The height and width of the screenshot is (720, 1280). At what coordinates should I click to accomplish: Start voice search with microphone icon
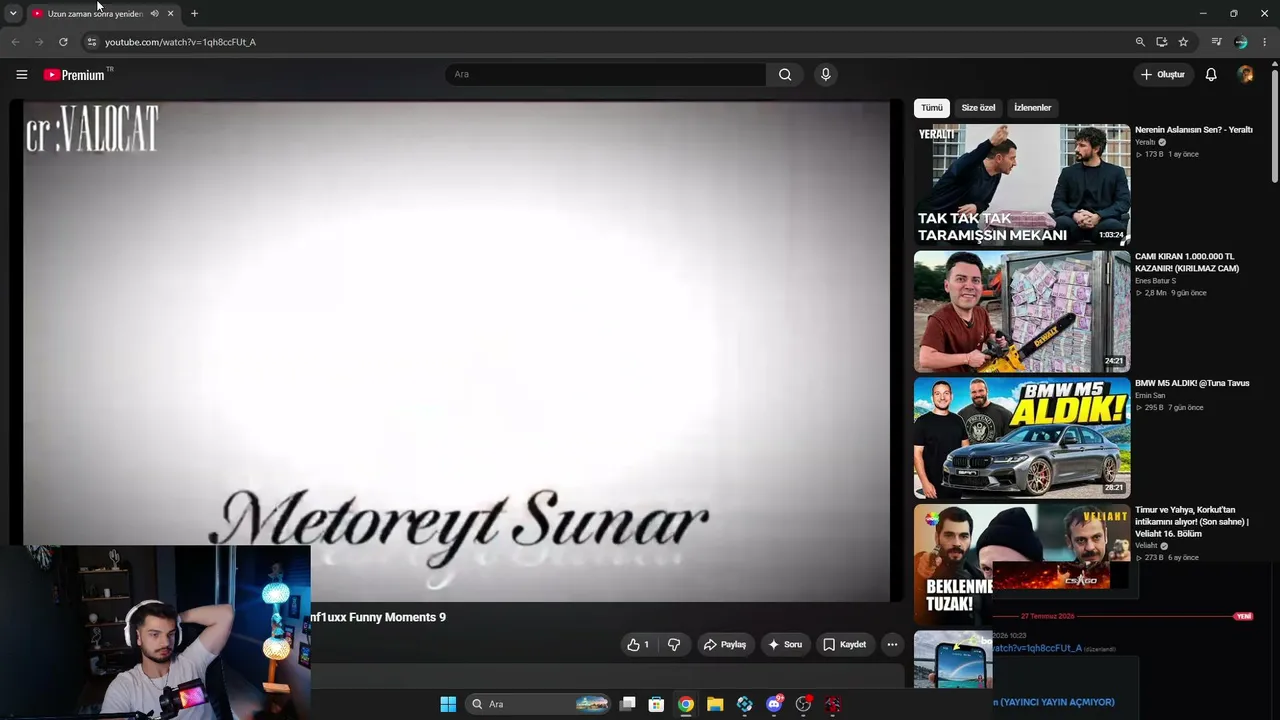tap(825, 74)
